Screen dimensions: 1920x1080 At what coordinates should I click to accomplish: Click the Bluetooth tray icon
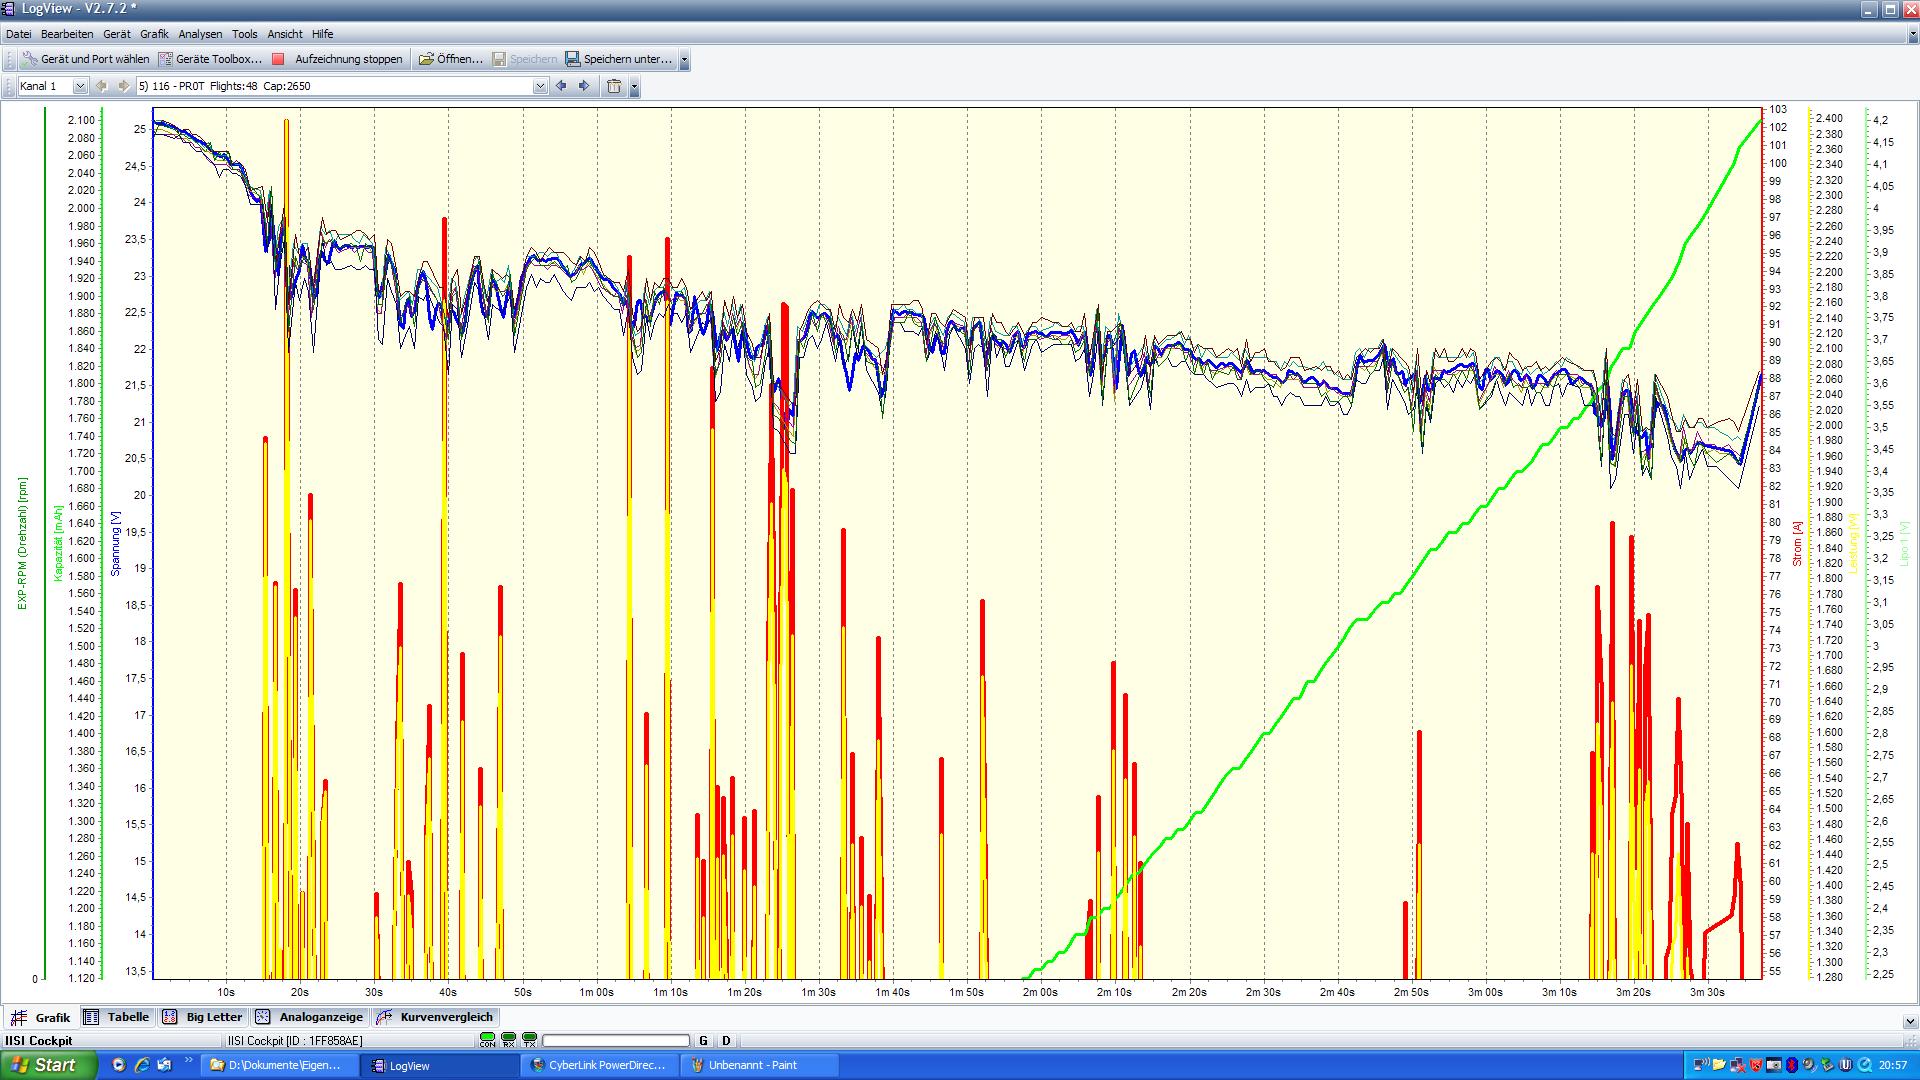1792,1065
